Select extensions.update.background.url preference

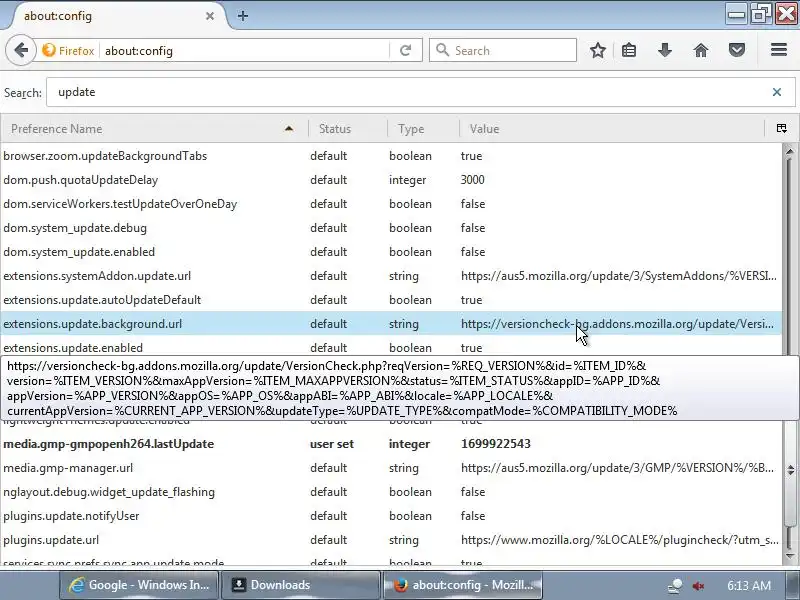tap(391, 323)
